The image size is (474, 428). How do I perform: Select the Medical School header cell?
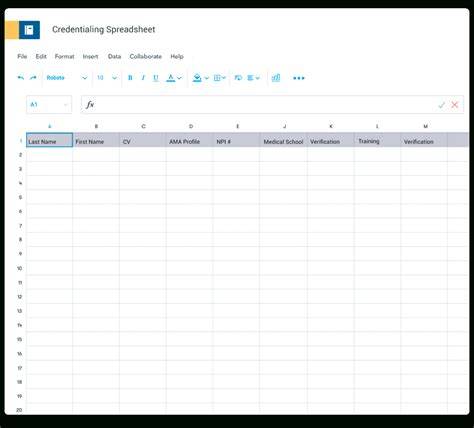tap(283, 140)
